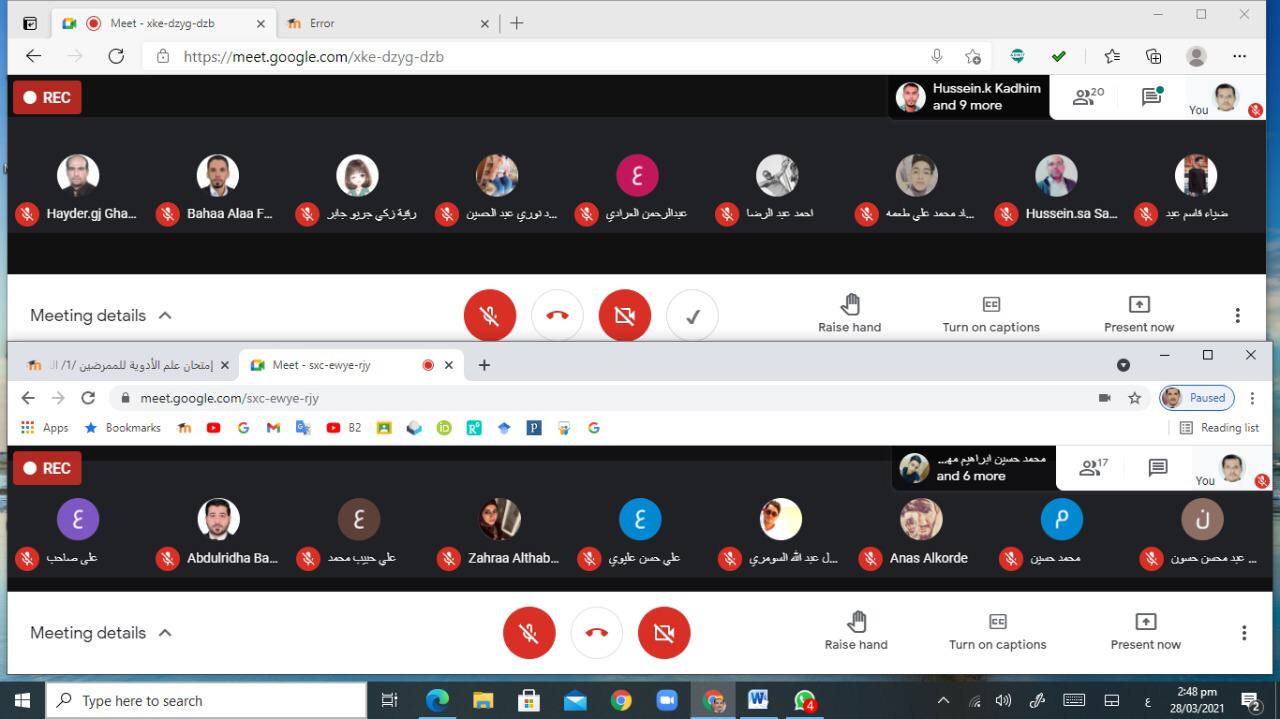Viewport: 1280px width, 719px height.
Task: Select the Meet sxc-ewye-rjy Chrome tab
Action: 340,365
